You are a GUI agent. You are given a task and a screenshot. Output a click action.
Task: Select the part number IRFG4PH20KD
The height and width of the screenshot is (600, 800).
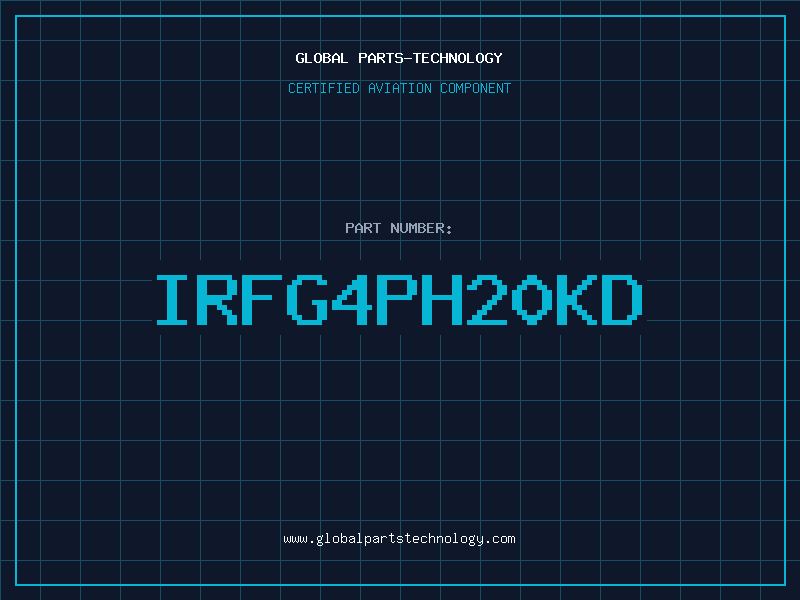399,300
